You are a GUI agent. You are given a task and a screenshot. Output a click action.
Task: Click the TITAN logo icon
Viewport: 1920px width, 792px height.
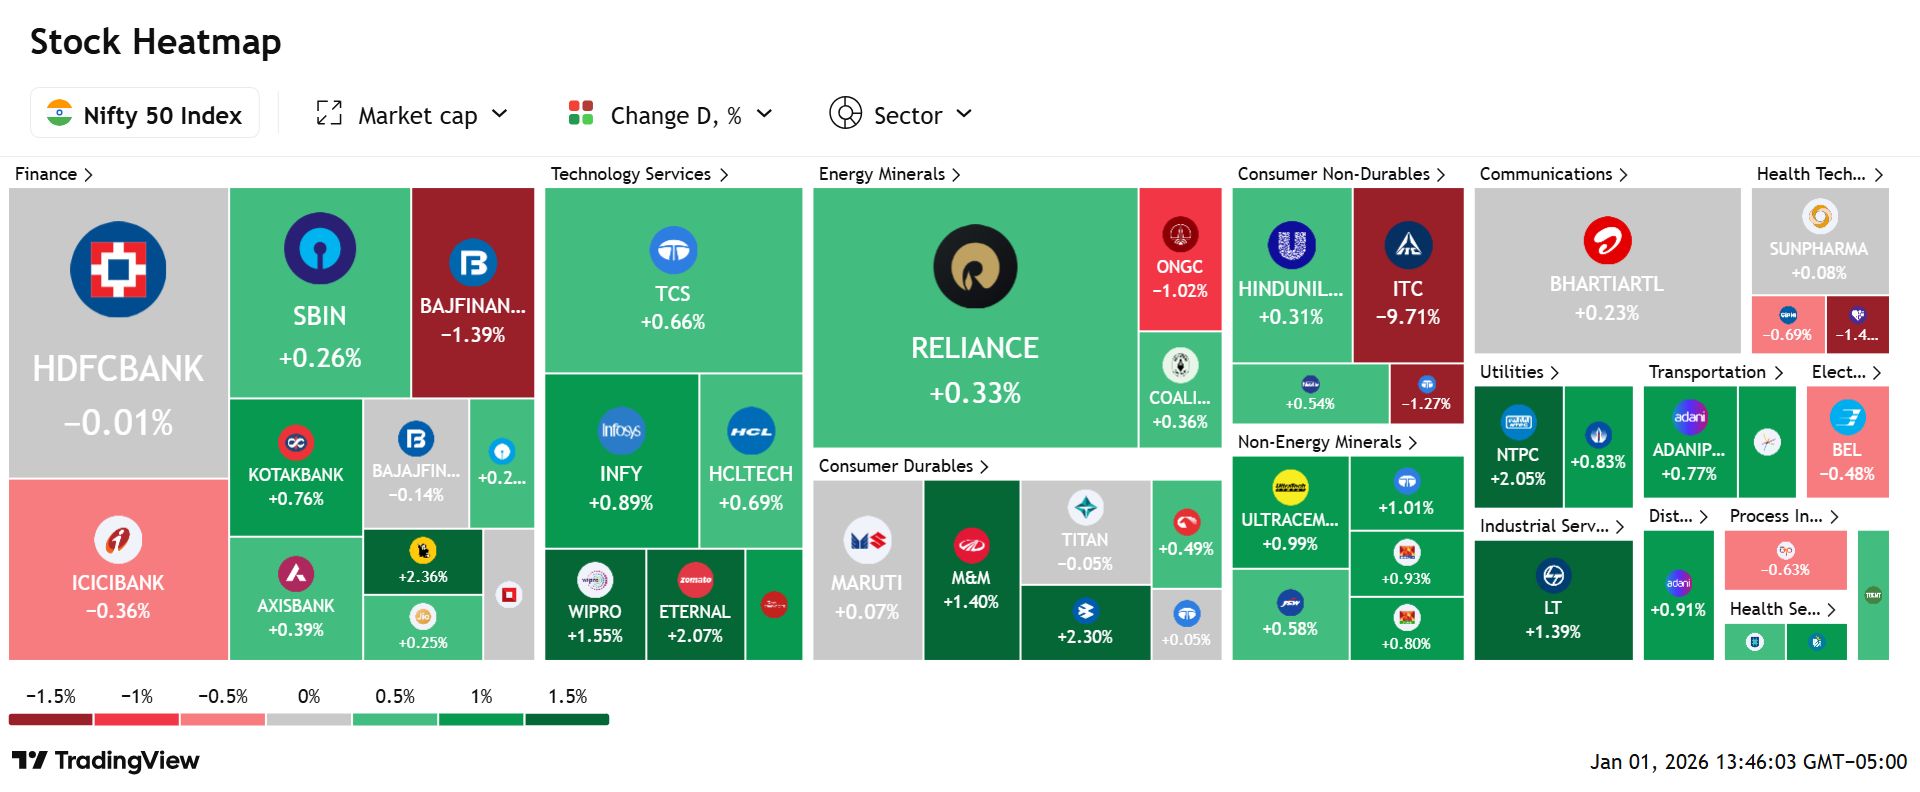[1085, 508]
